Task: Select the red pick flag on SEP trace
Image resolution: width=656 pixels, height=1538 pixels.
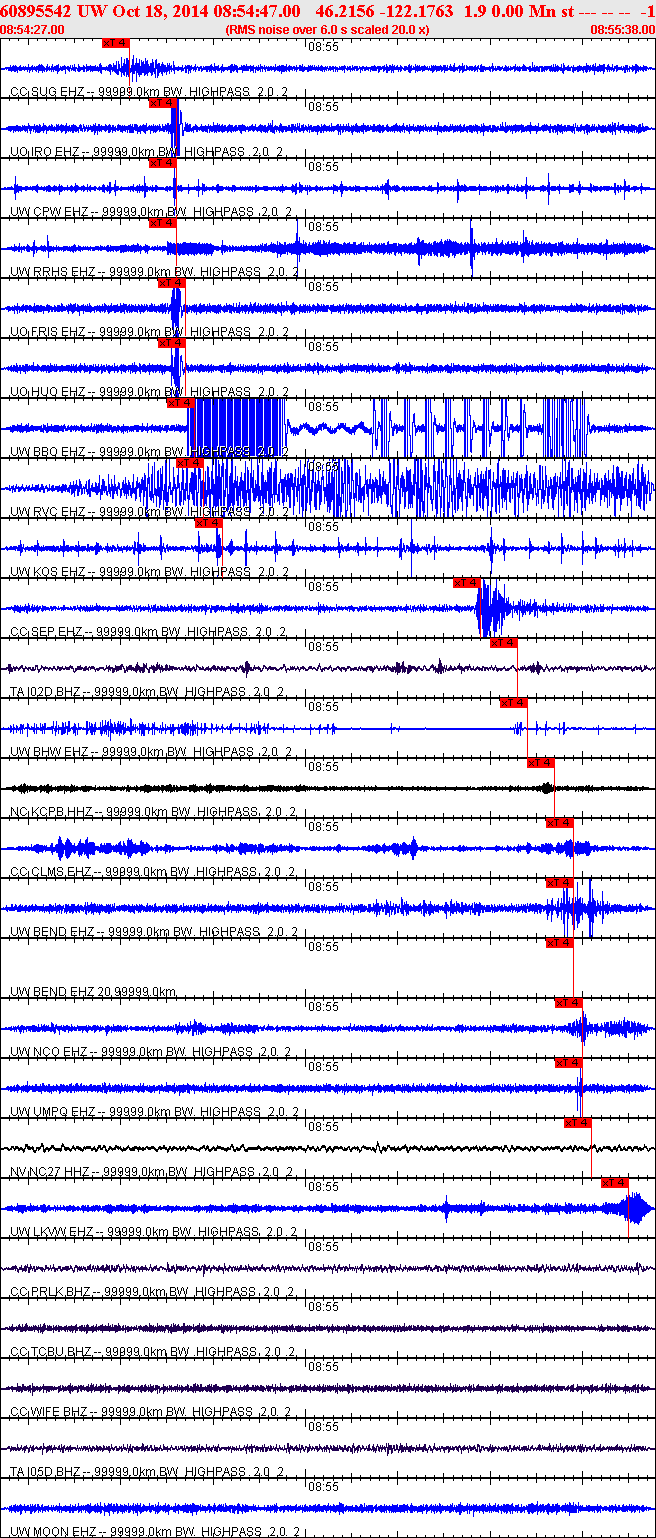Action: point(467,583)
